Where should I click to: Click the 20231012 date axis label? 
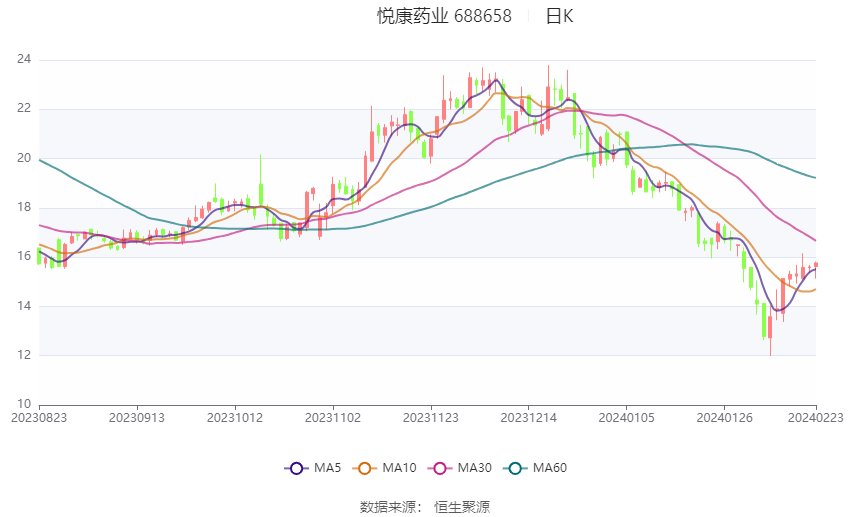(x=235, y=418)
